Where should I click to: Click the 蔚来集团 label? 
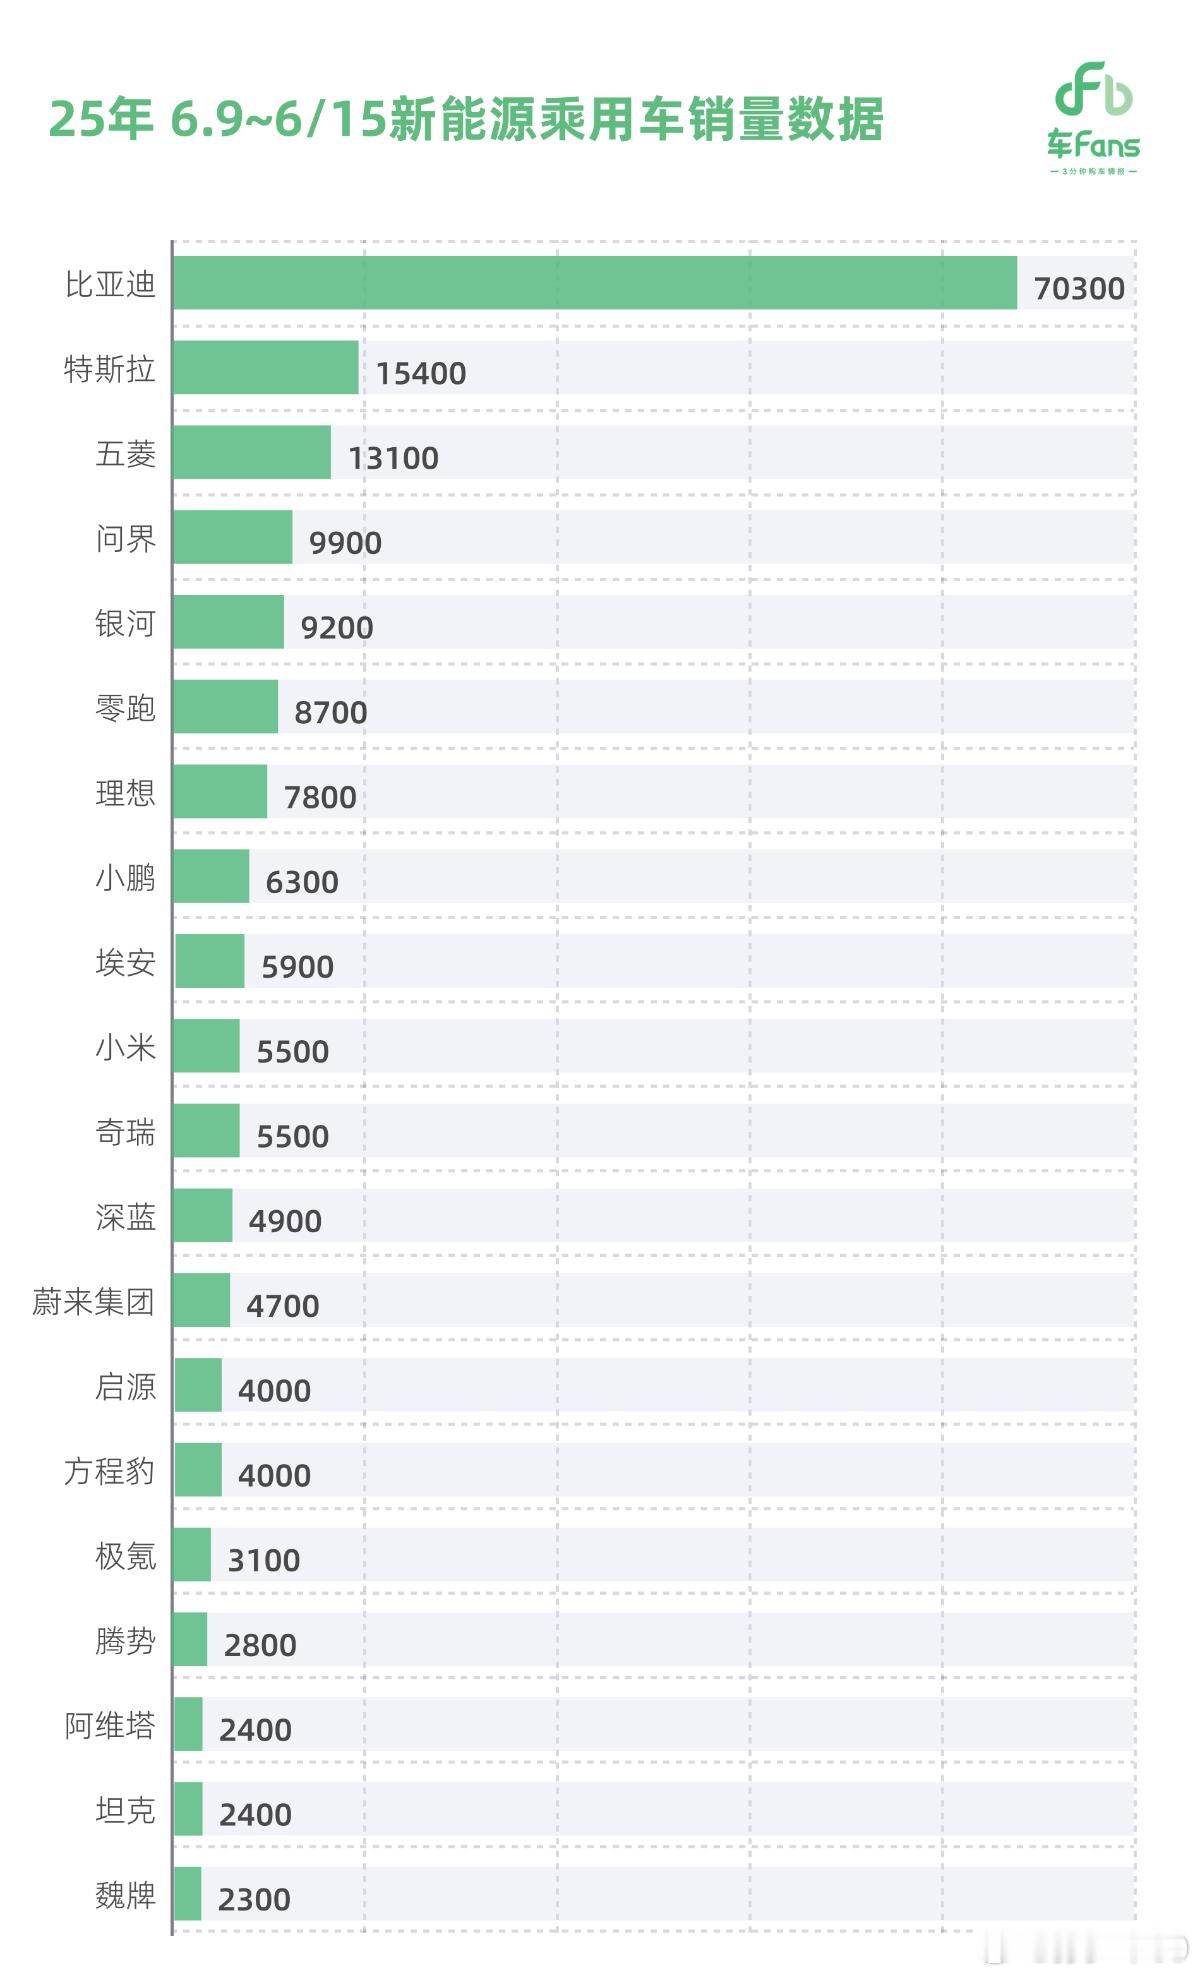[94, 1302]
